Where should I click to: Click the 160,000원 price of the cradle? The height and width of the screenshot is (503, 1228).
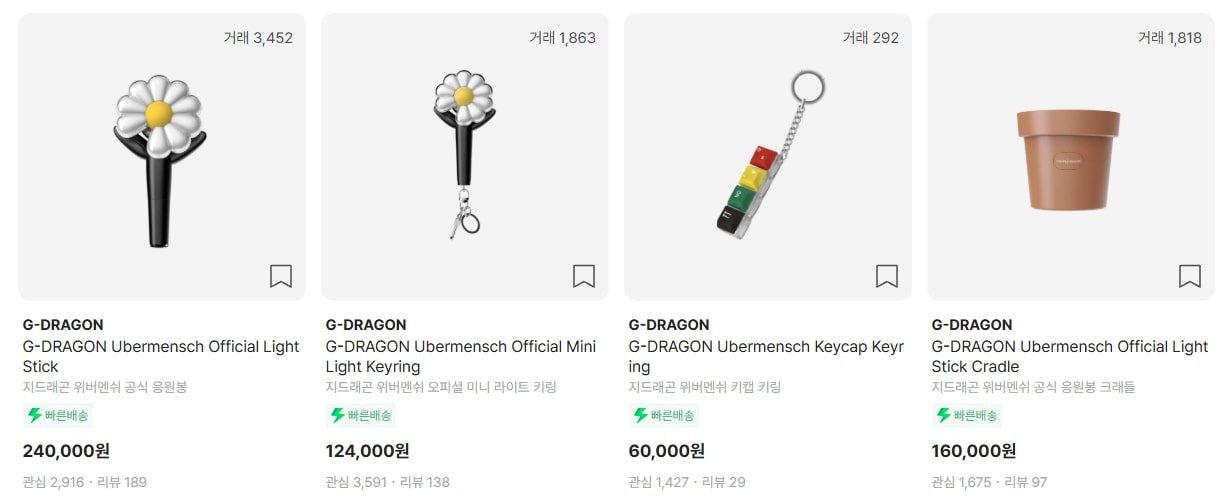tap(973, 451)
